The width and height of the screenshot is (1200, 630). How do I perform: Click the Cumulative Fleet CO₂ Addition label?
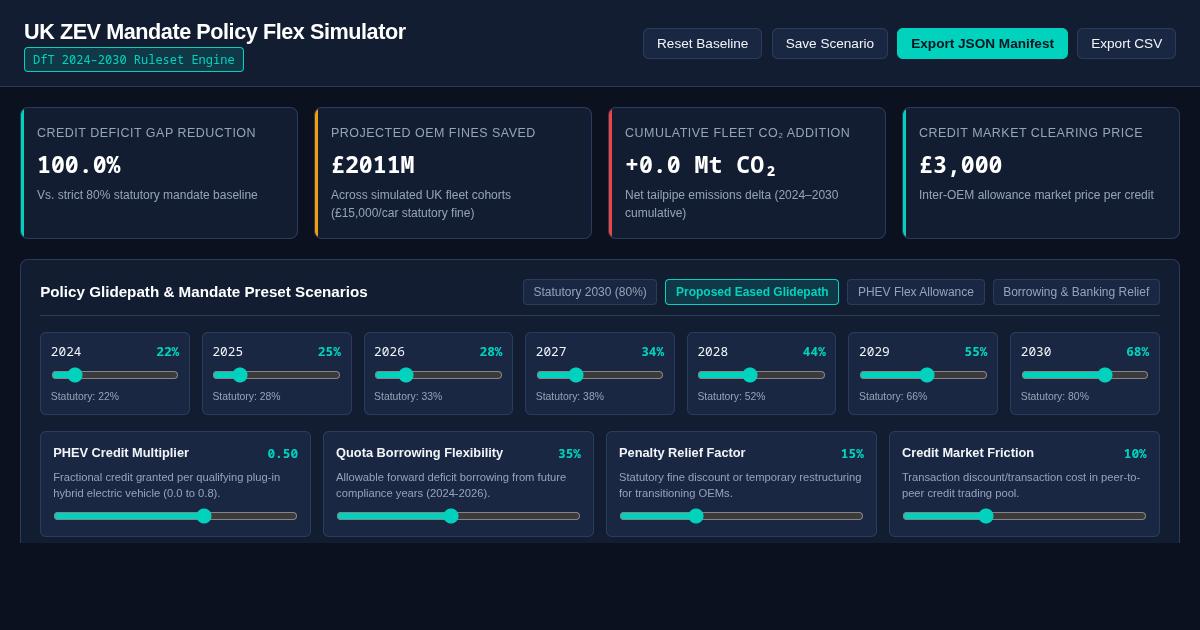coord(737,133)
